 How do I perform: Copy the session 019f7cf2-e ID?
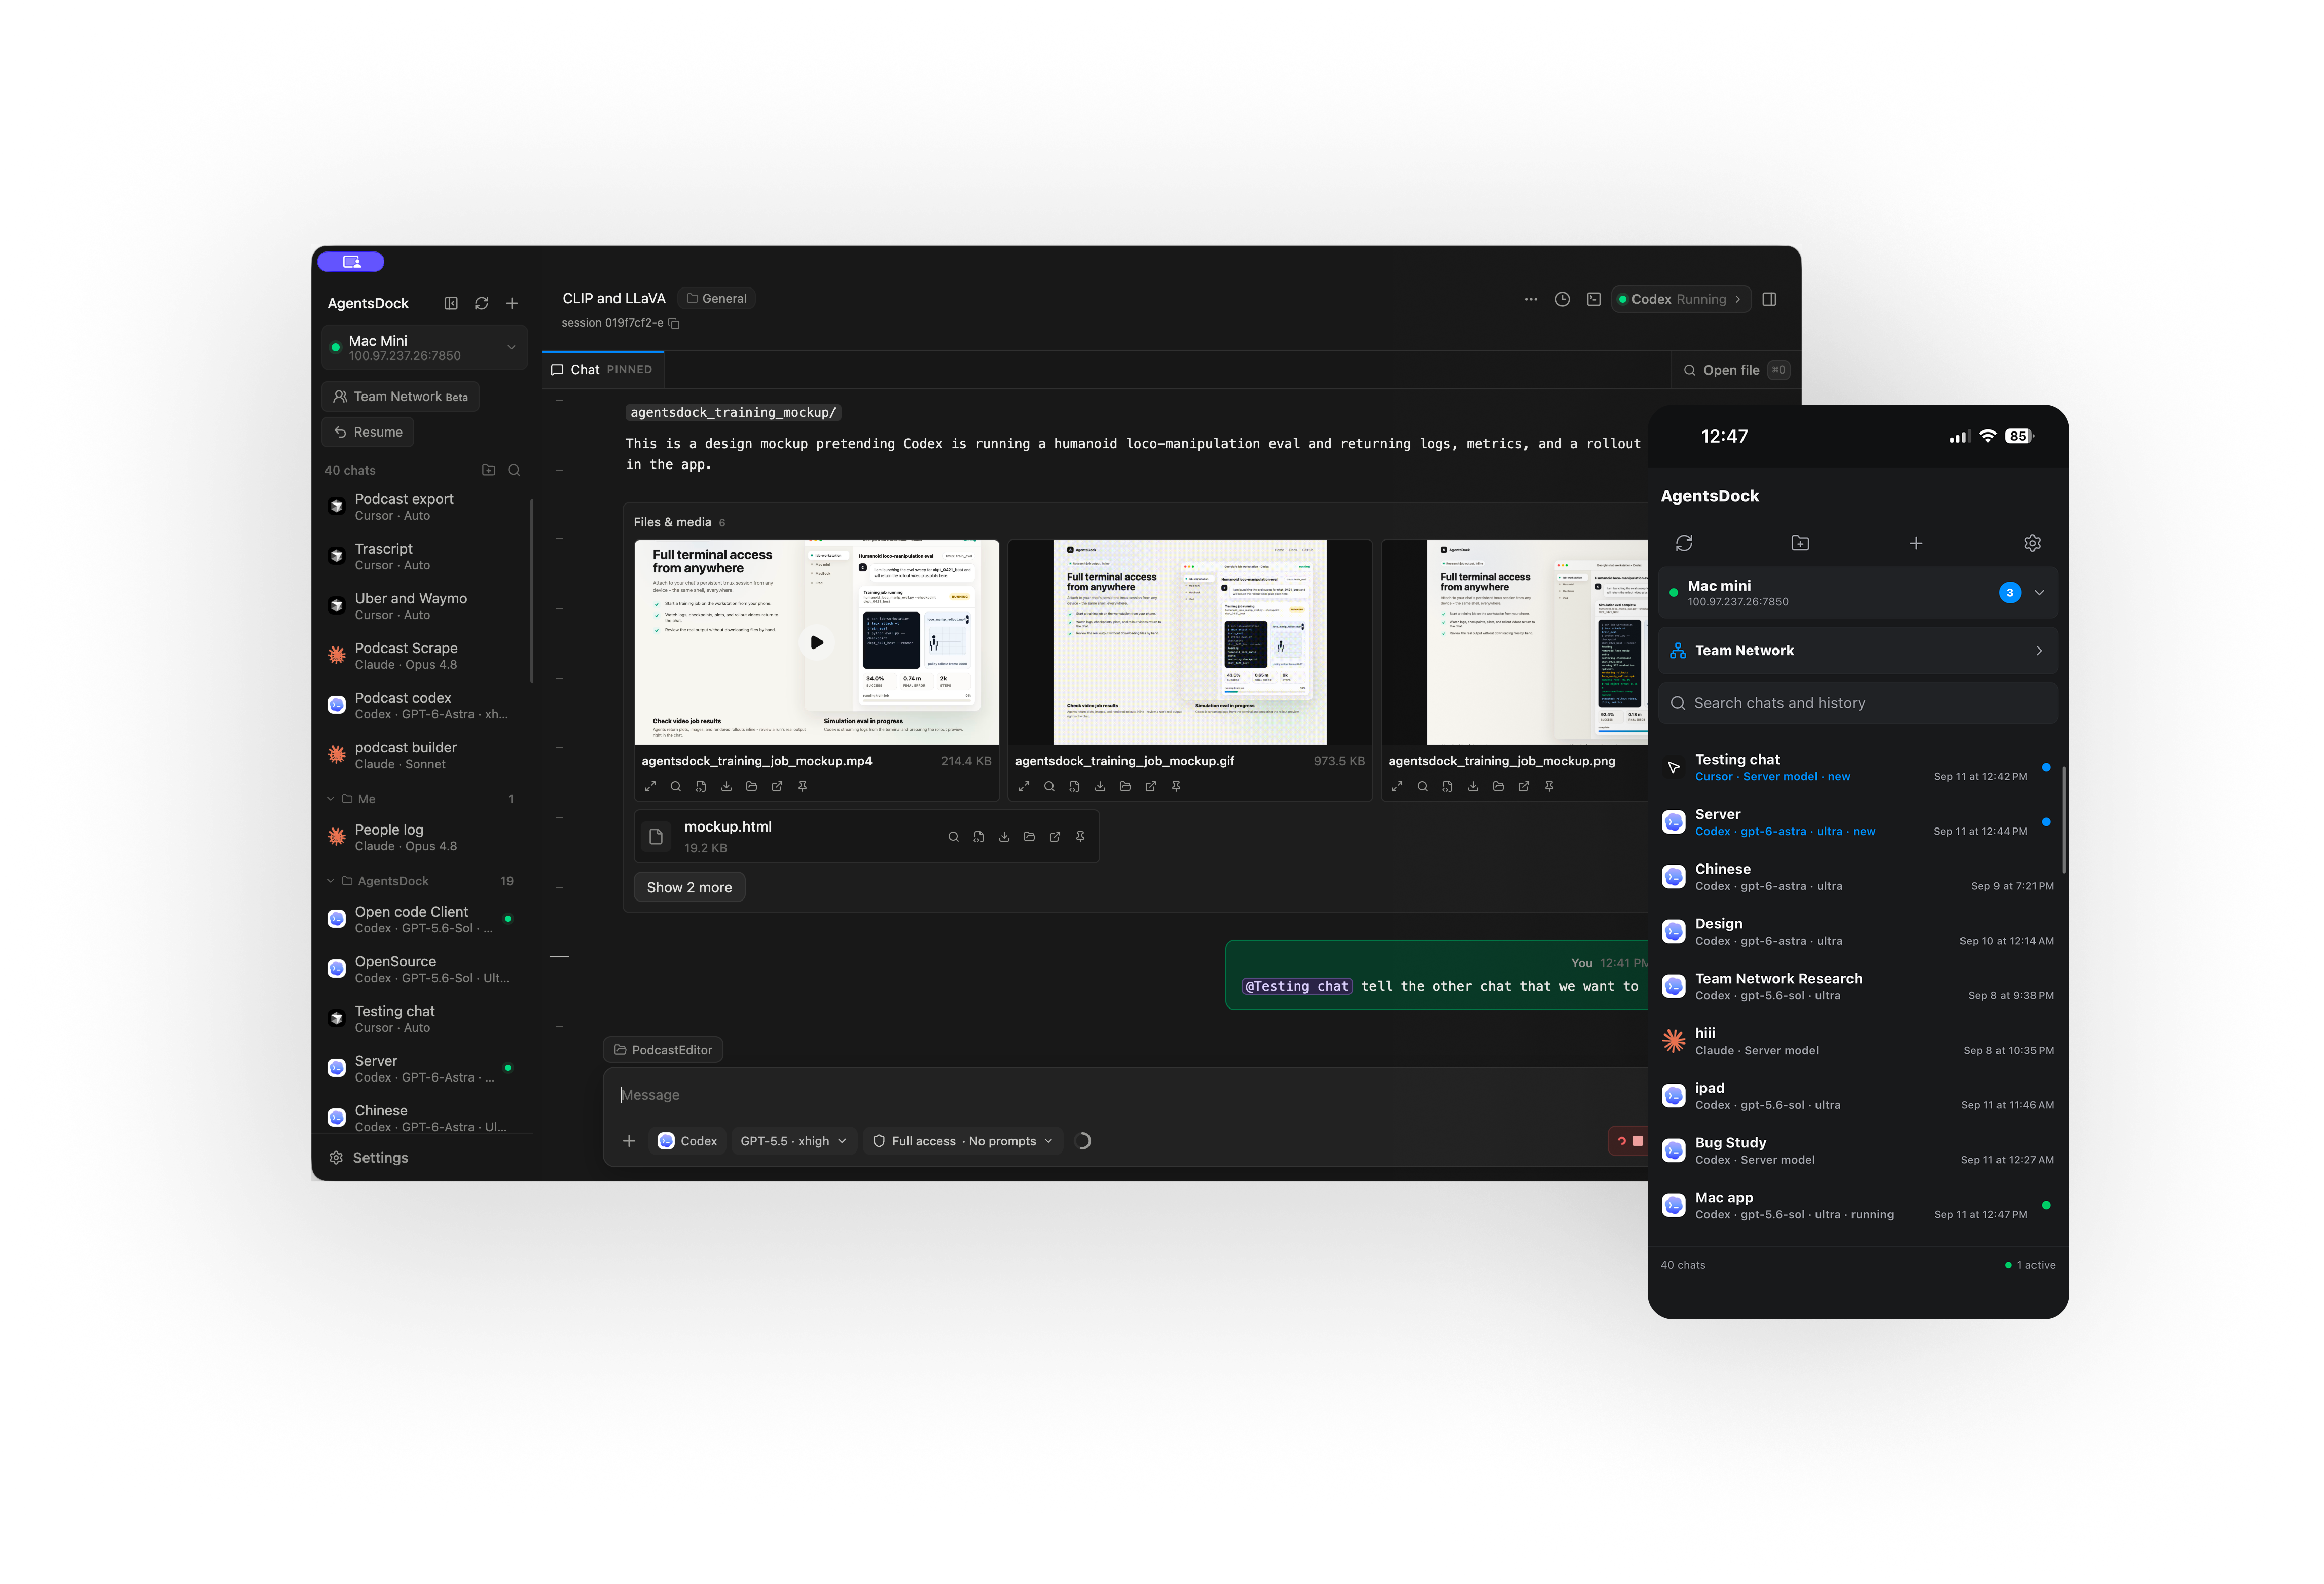click(x=674, y=323)
